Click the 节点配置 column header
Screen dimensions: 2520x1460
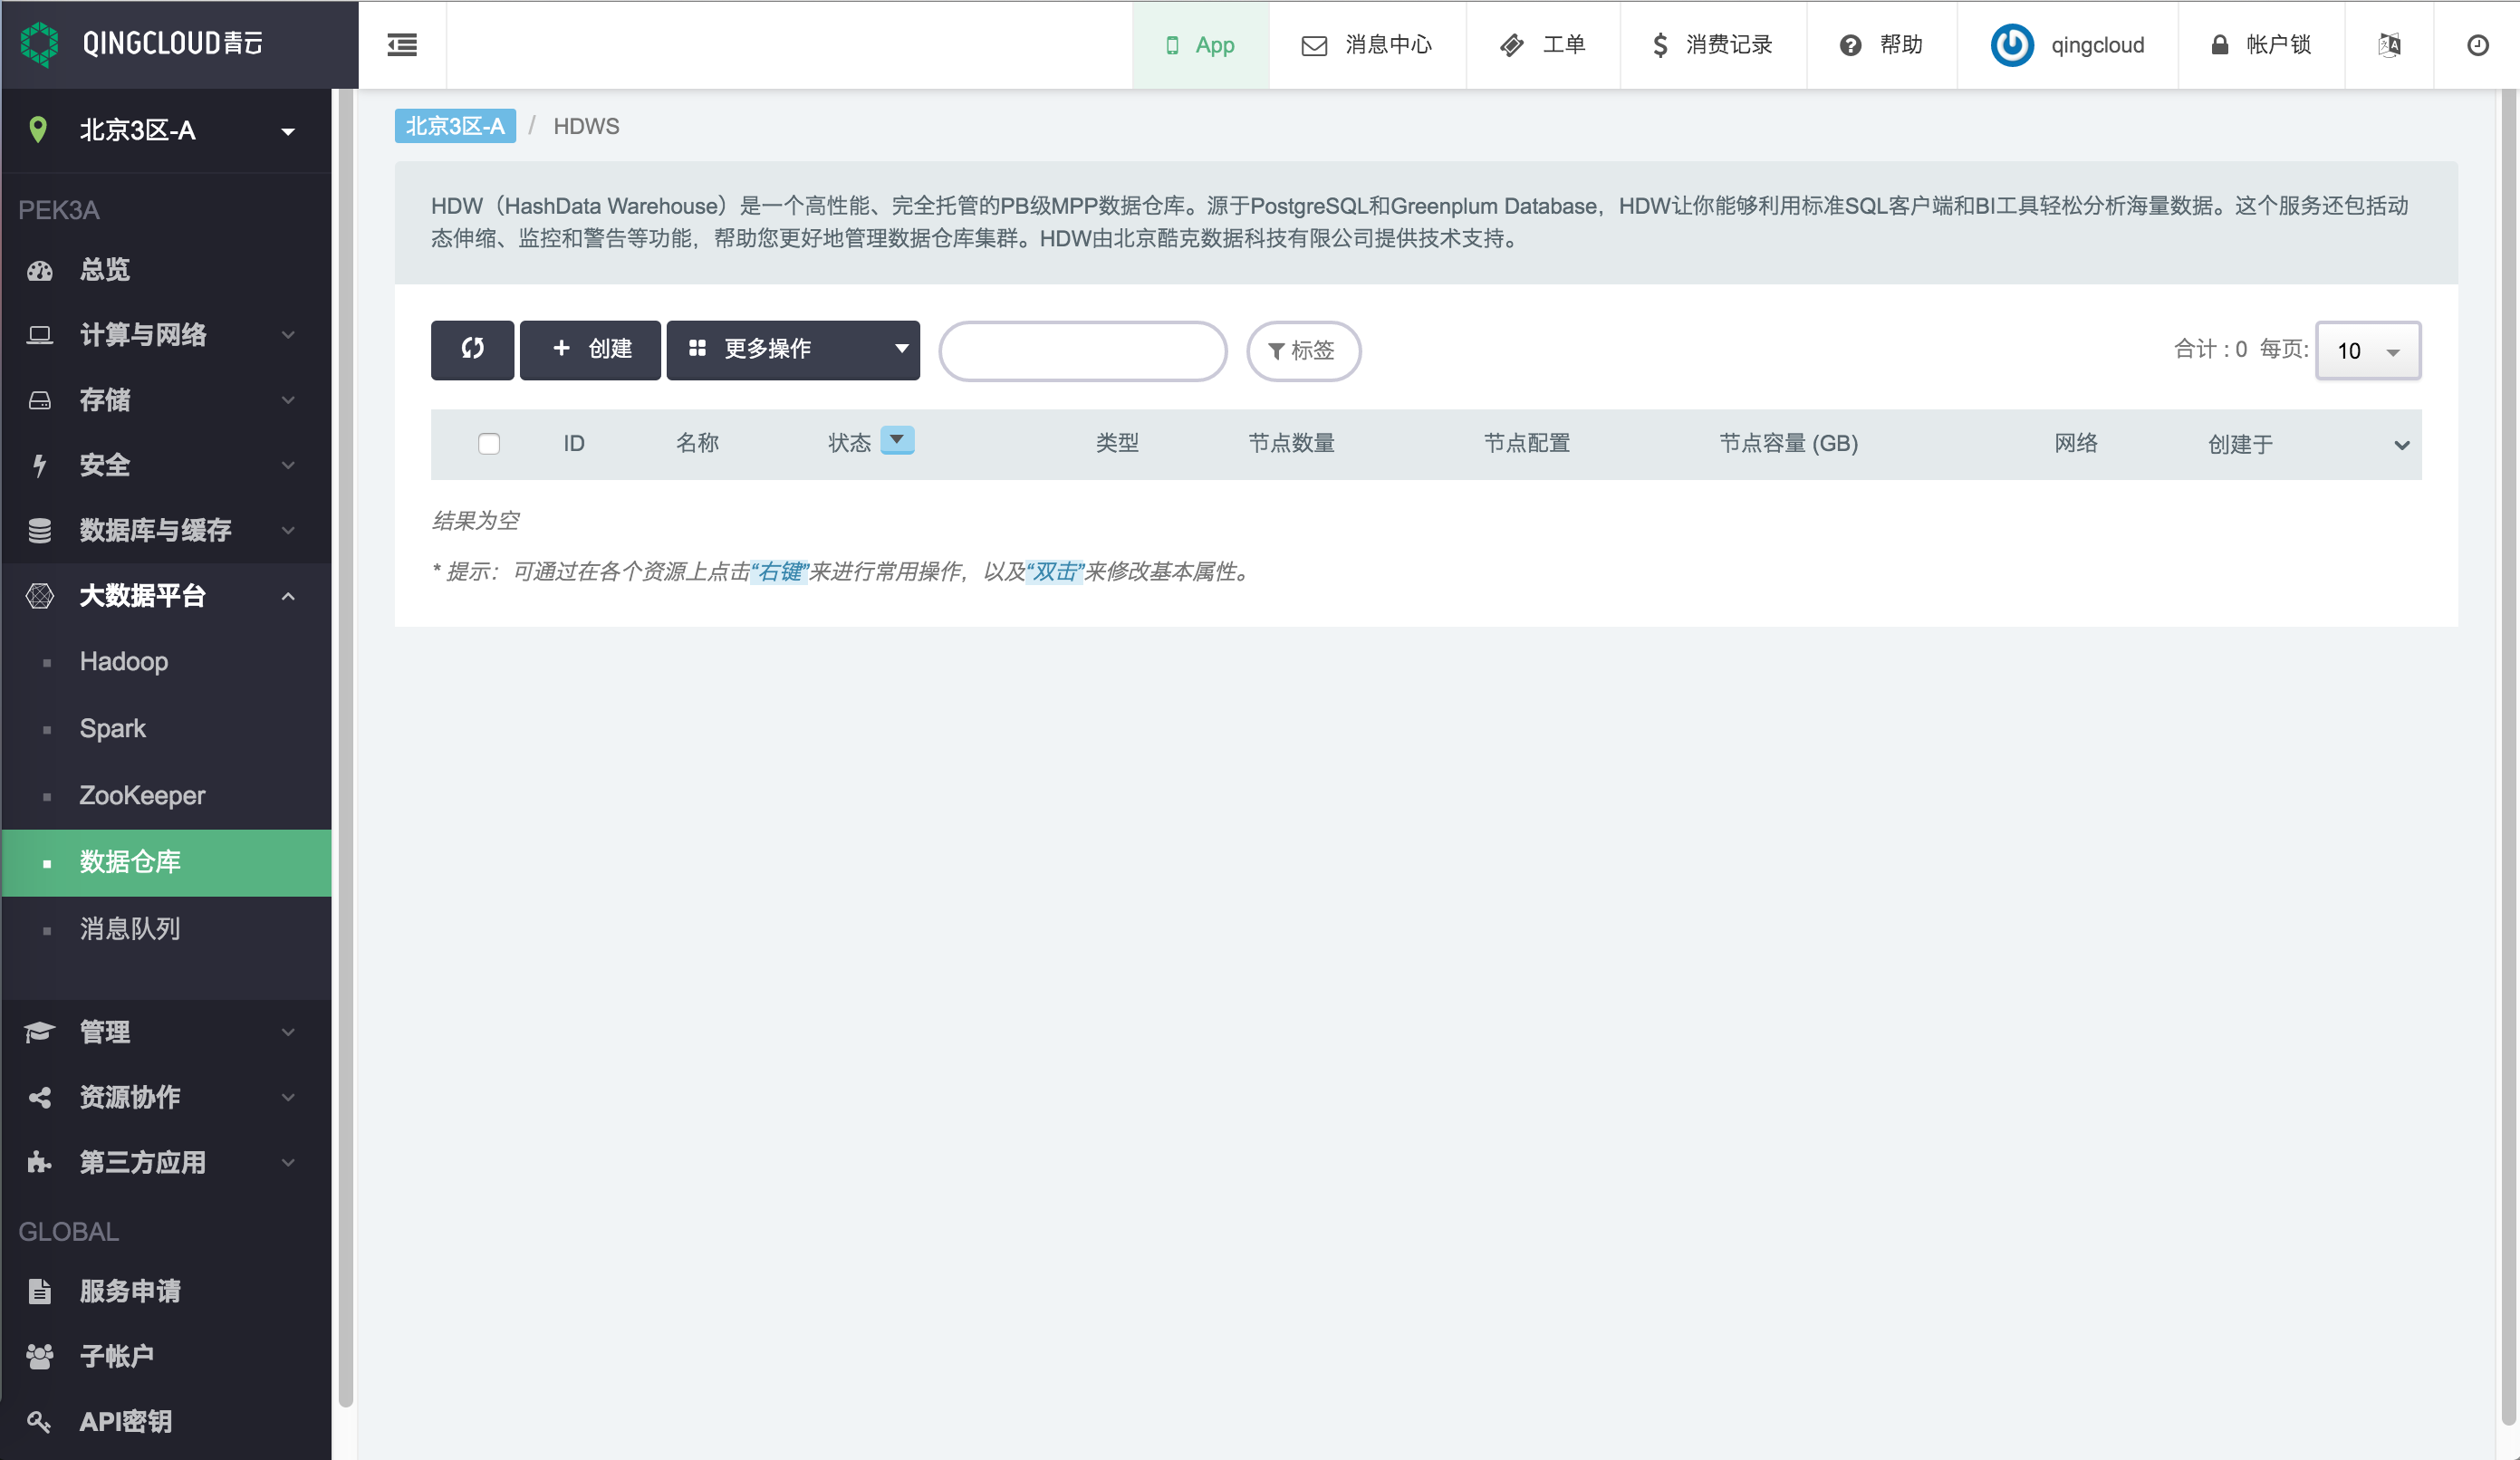1526,444
